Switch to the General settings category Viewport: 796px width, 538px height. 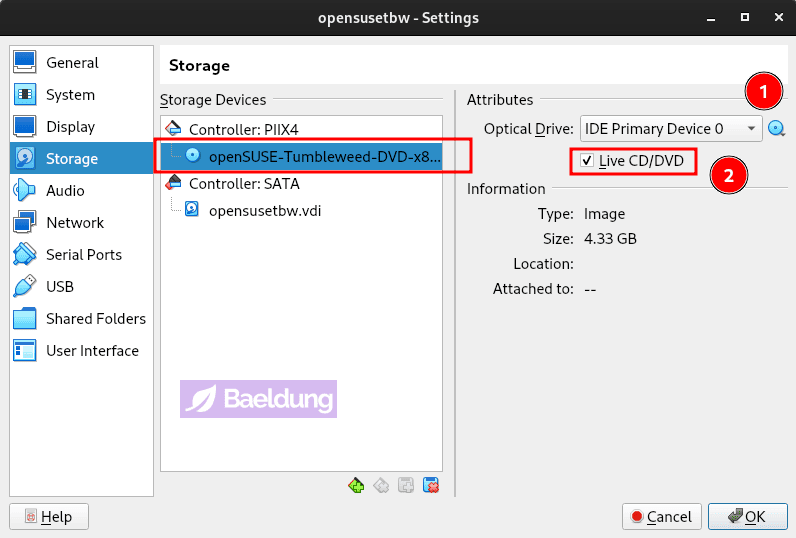tap(72, 63)
